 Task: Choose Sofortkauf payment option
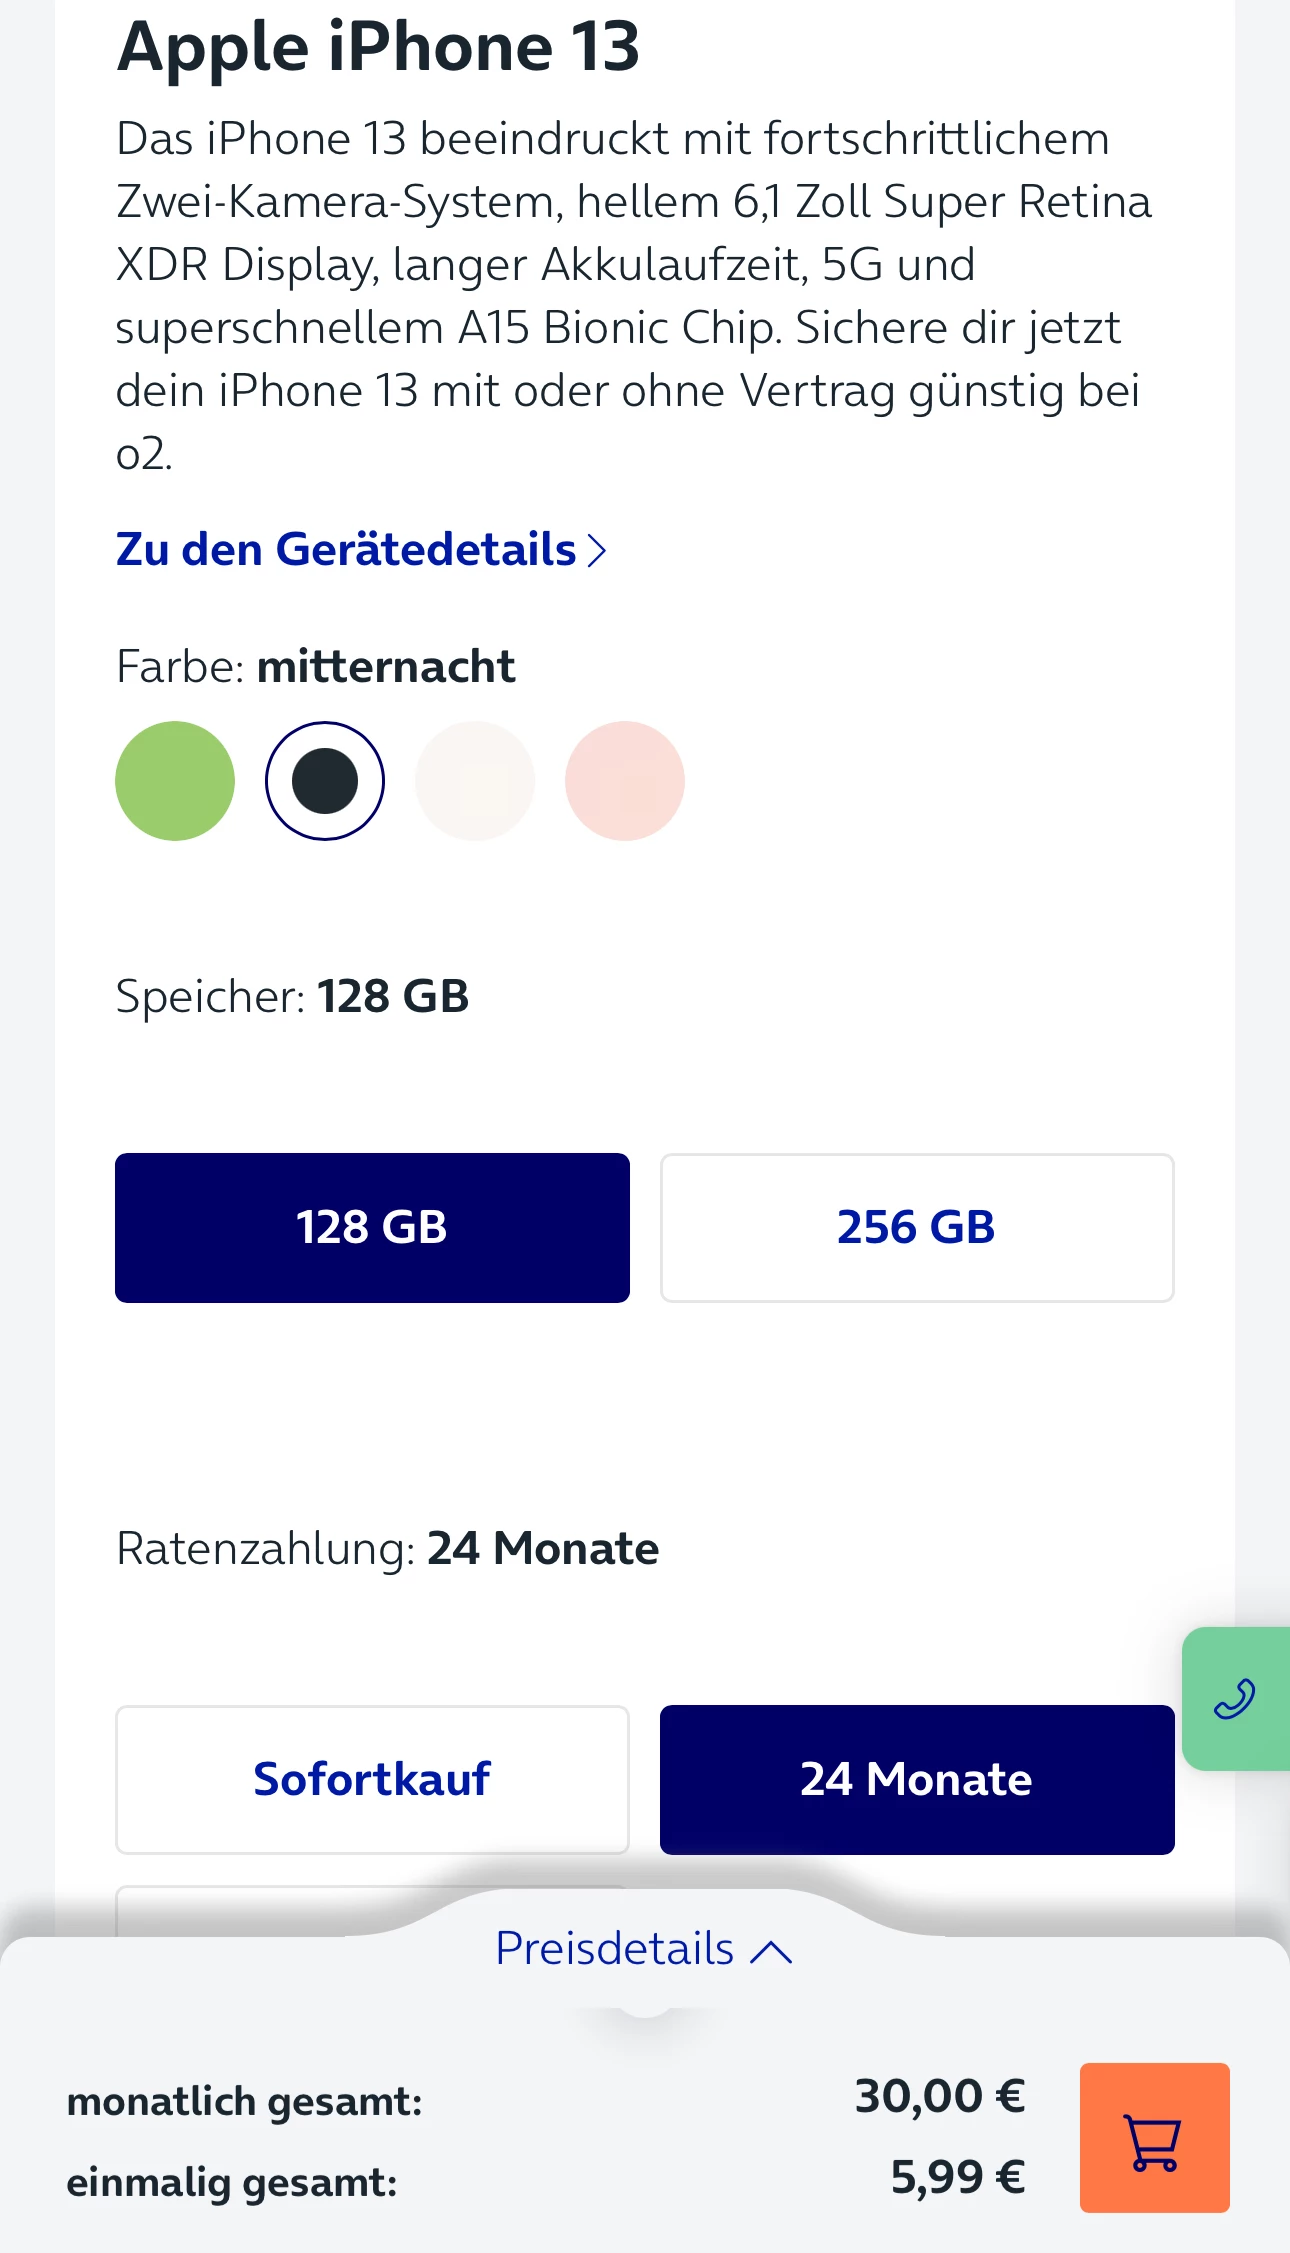(372, 1779)
